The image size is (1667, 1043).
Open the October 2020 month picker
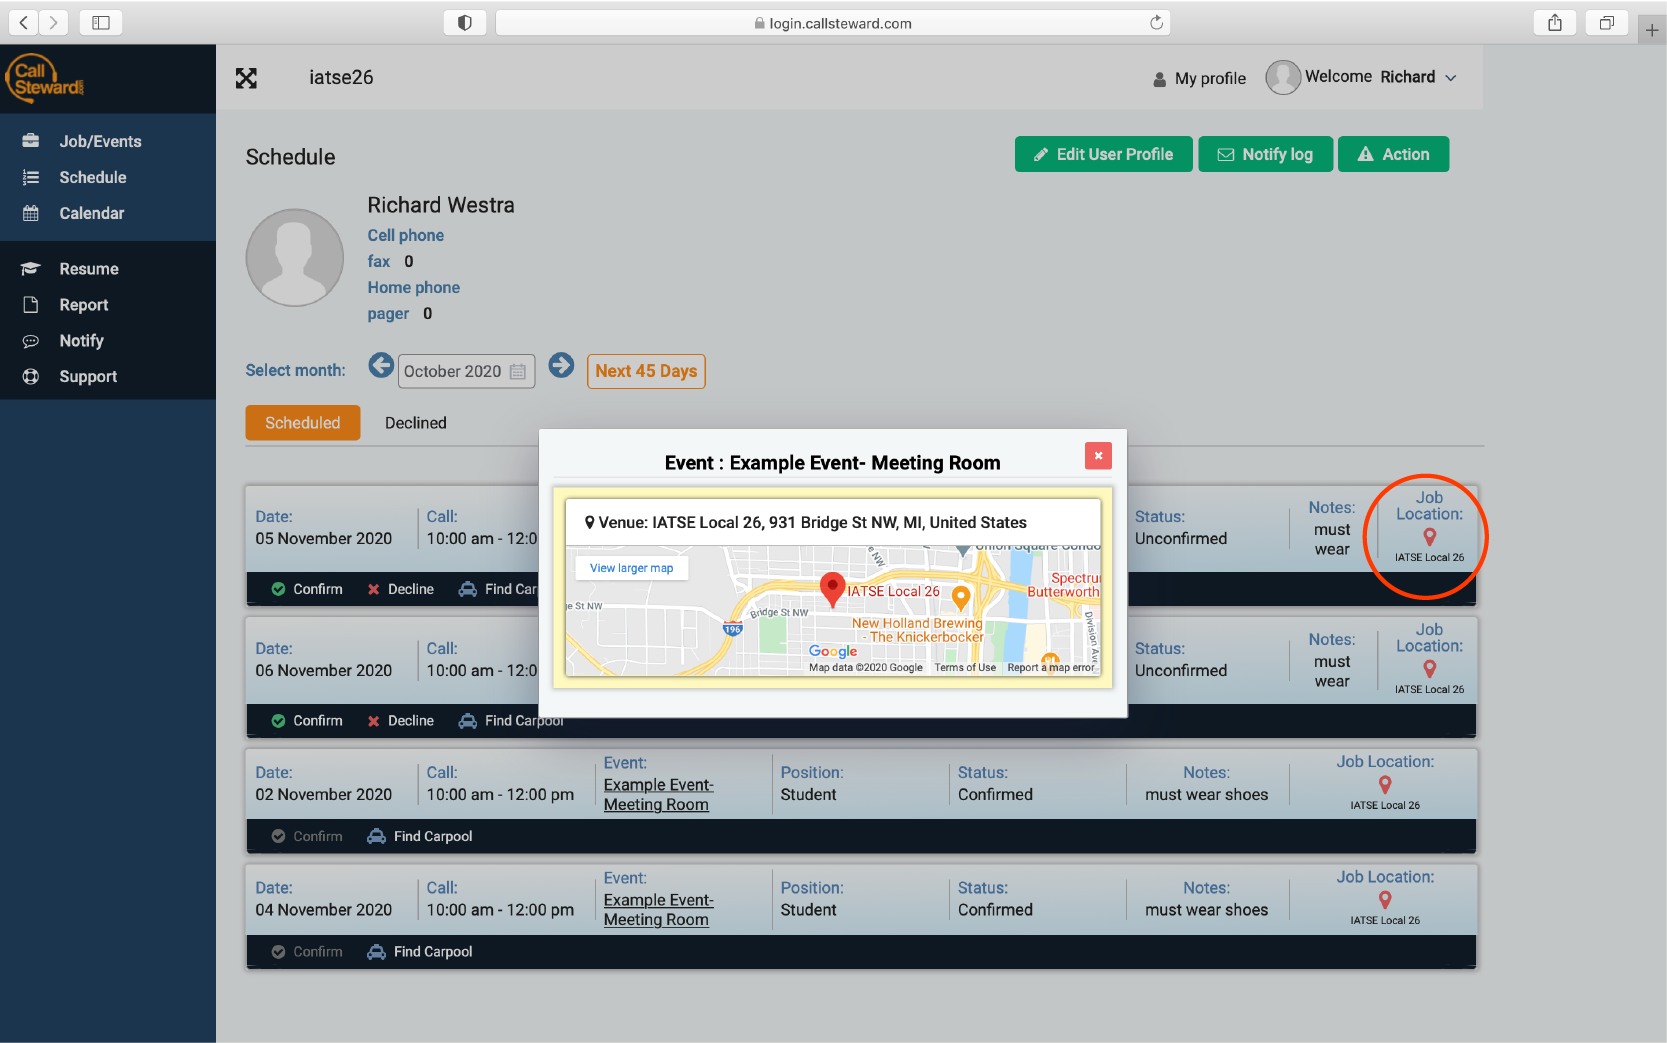(x=465, y=371)
